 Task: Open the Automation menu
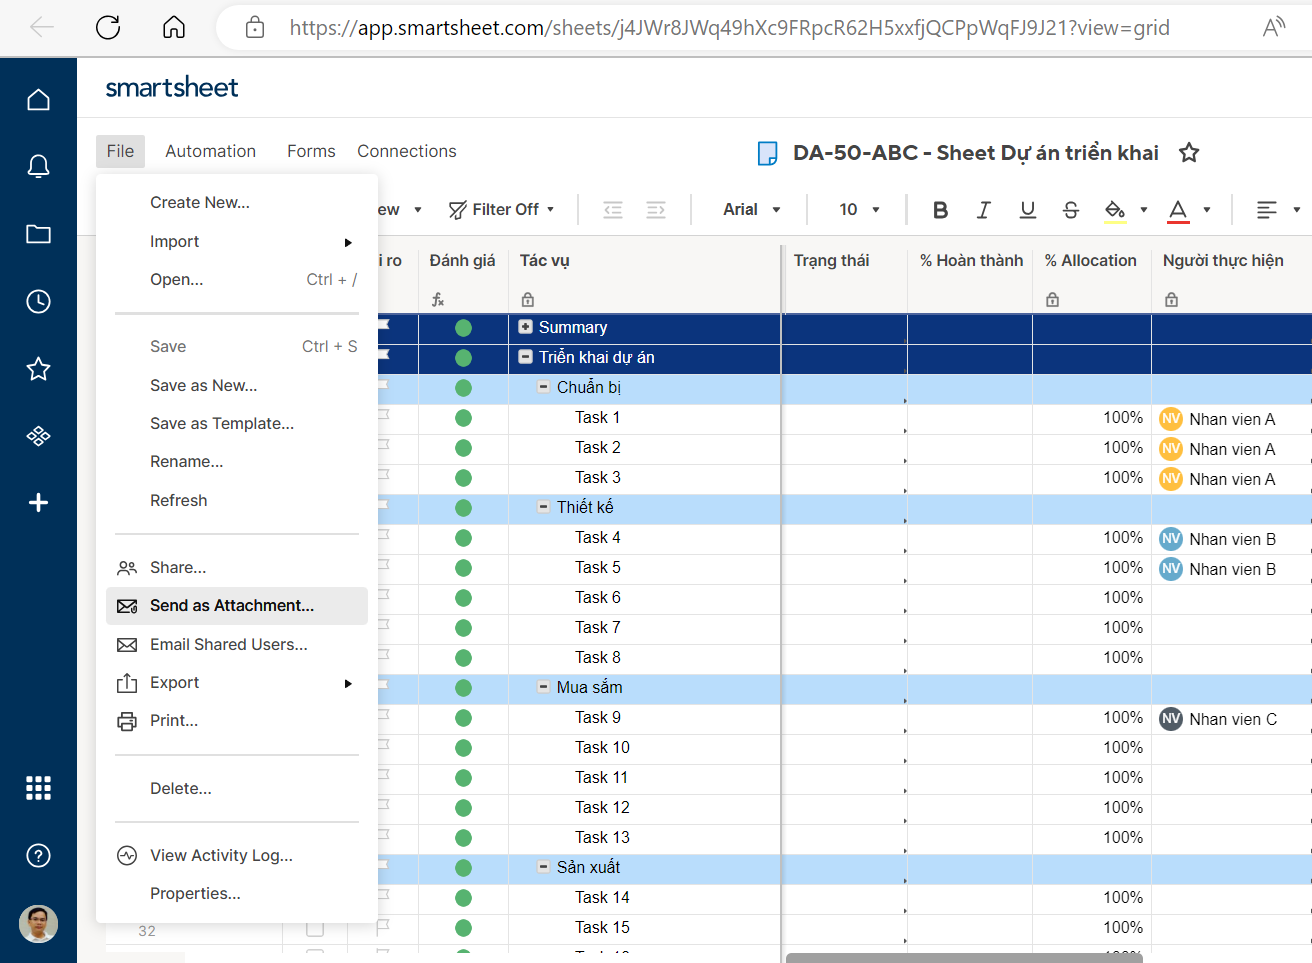coord(210,151)
